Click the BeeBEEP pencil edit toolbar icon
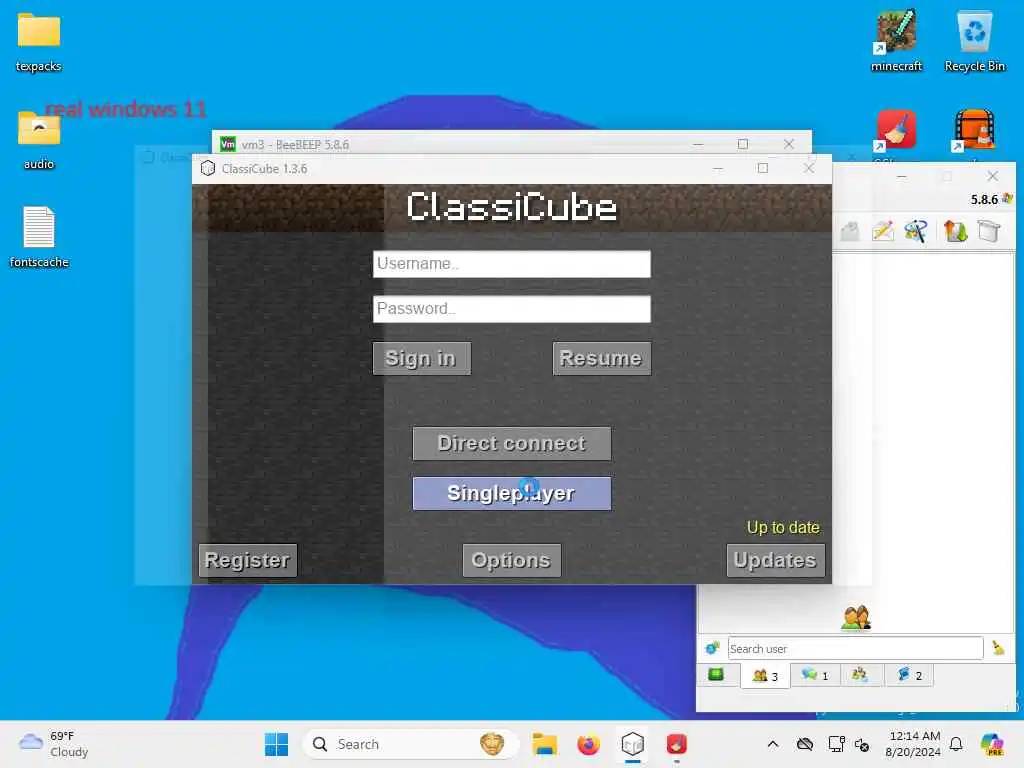Screen dimensions: 1024x768 tap(883, 231)
